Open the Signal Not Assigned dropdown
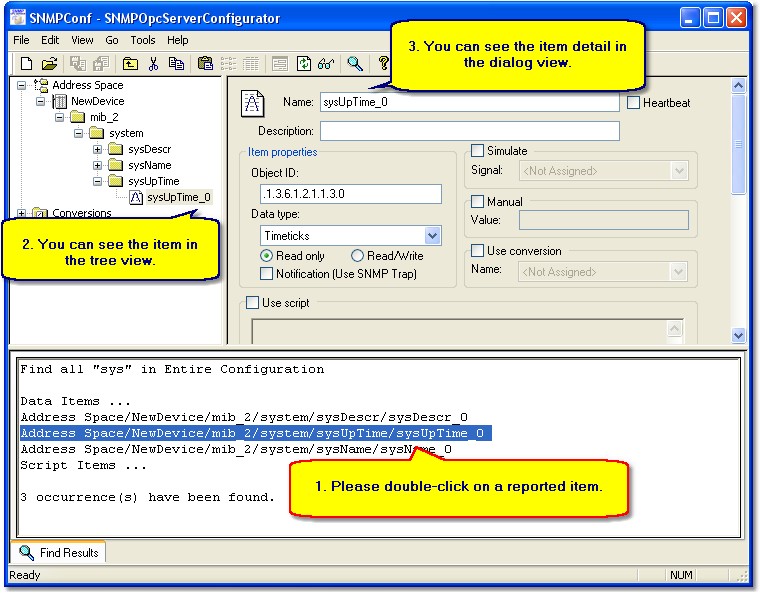Screen dimensions: 760x594 pyautogui.click(x=679, y=171)
